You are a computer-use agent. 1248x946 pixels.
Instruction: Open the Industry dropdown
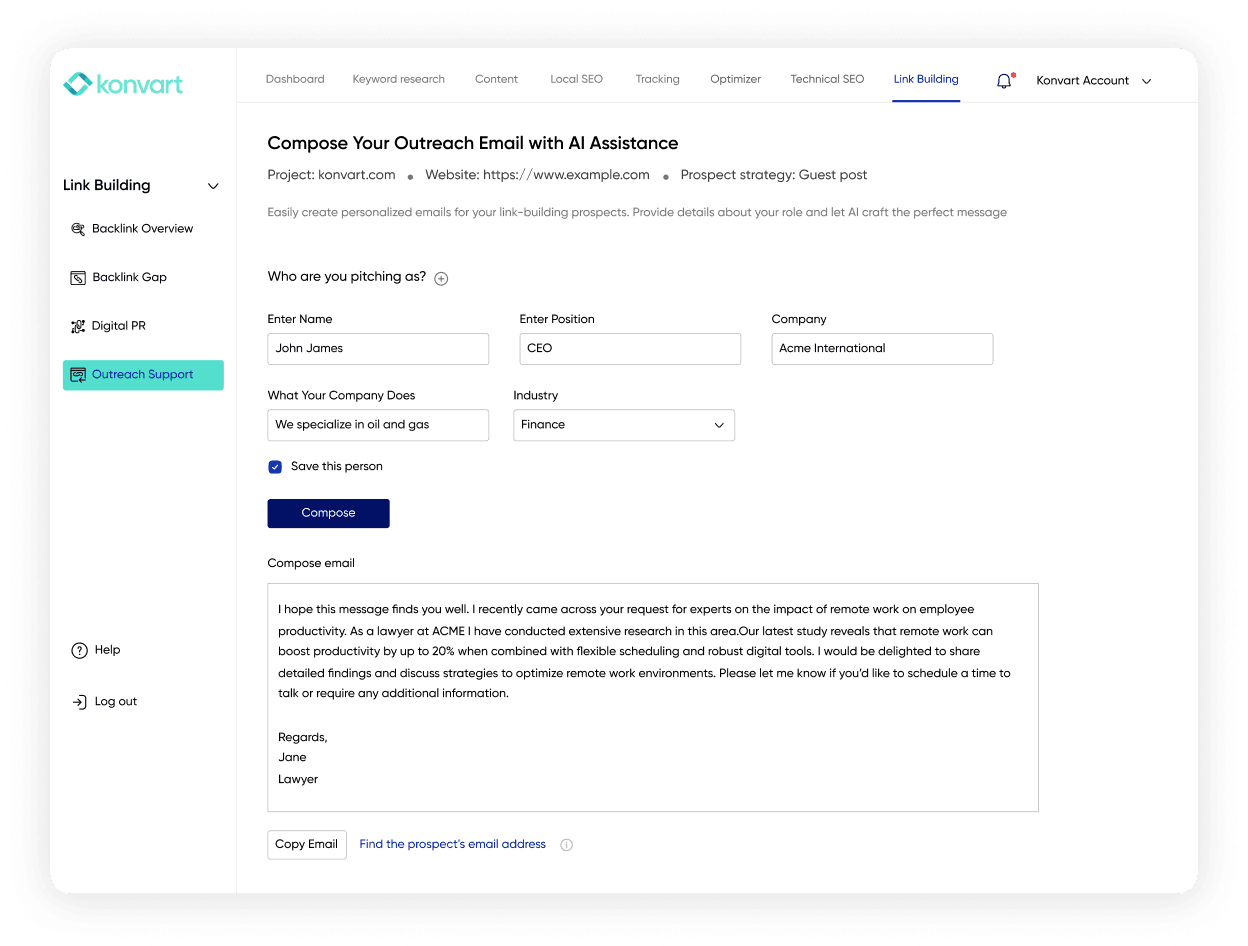pos(719,425)
